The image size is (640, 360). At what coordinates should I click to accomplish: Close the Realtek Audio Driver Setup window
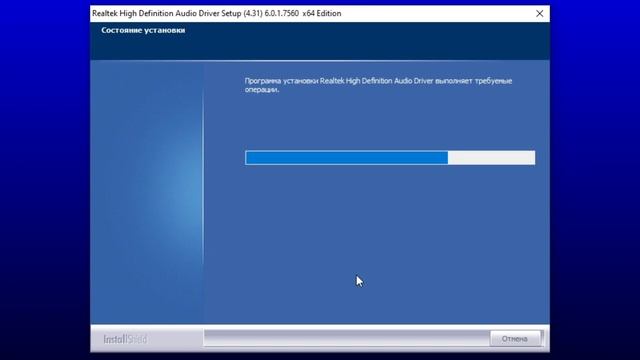click(540, 13)
